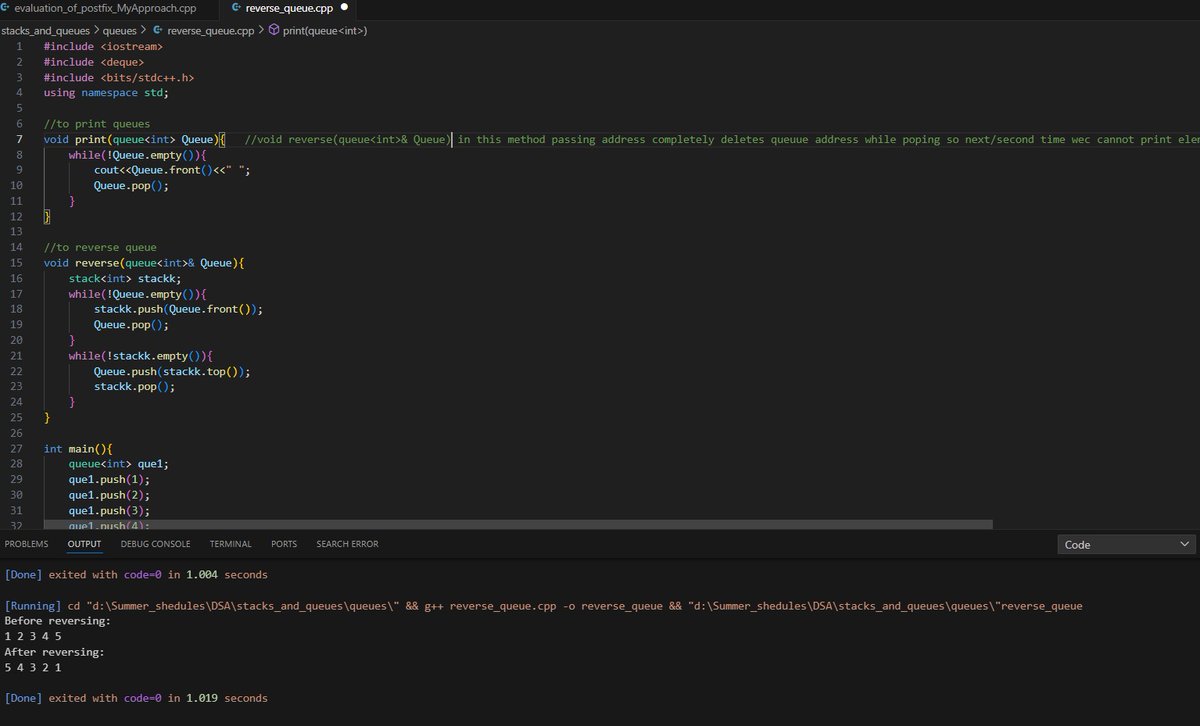Click 'Before reversing:' in output

58,621
